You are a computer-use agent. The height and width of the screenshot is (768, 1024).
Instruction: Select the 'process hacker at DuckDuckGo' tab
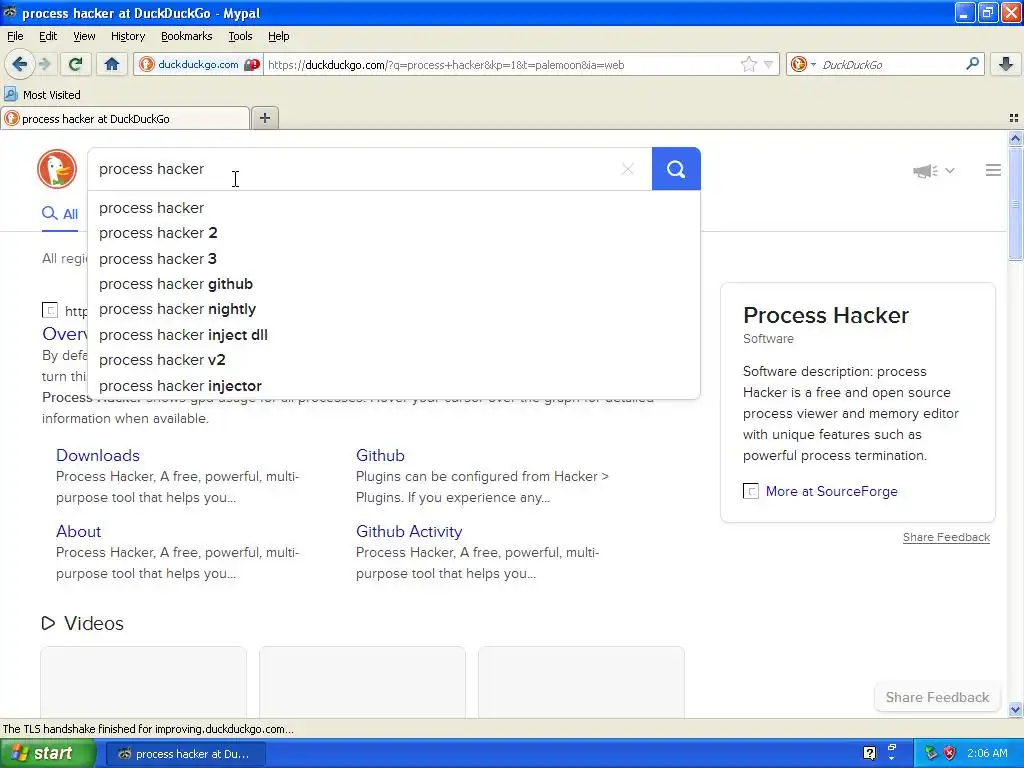click(x=124, y=118)
